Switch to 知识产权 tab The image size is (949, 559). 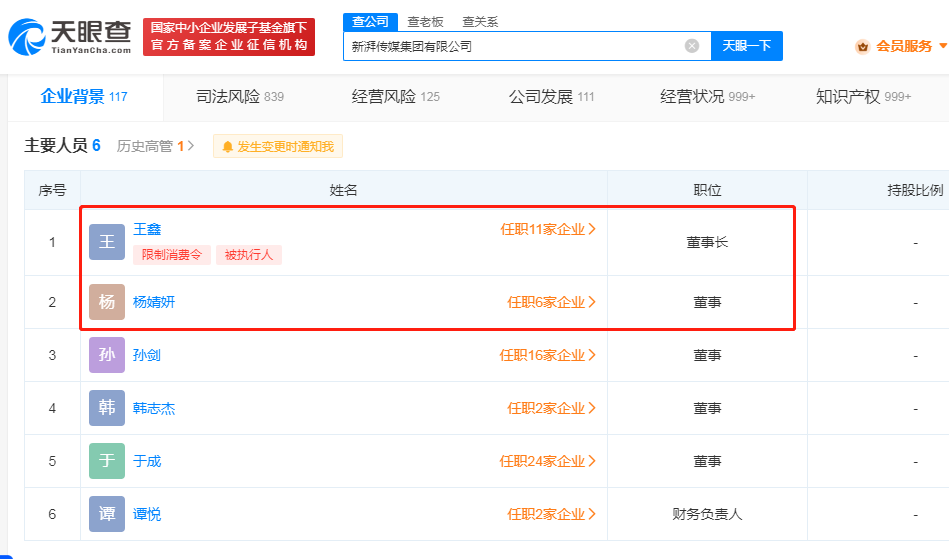pyautogui.click(x=862, y=97)
